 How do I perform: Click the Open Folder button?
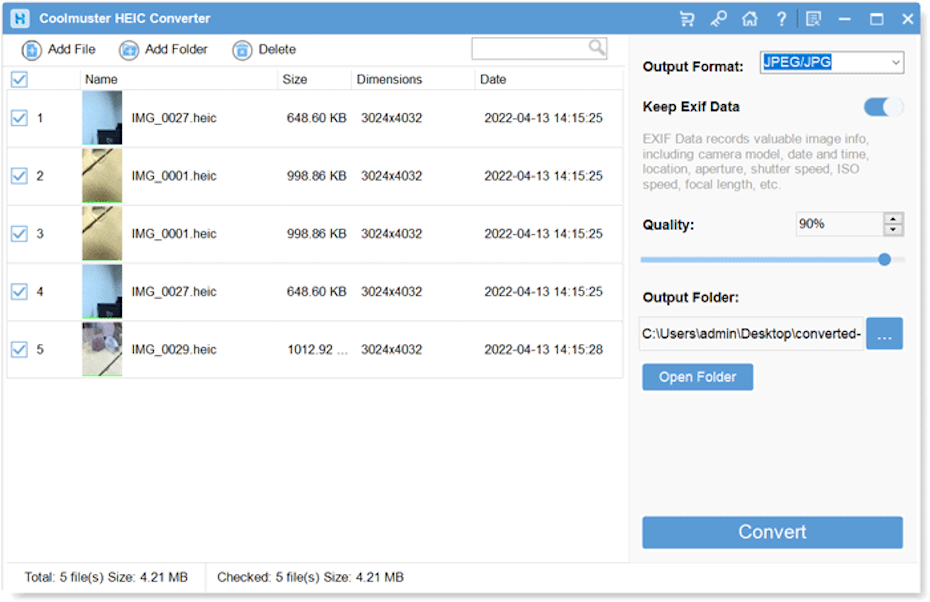tap(698, 377)
